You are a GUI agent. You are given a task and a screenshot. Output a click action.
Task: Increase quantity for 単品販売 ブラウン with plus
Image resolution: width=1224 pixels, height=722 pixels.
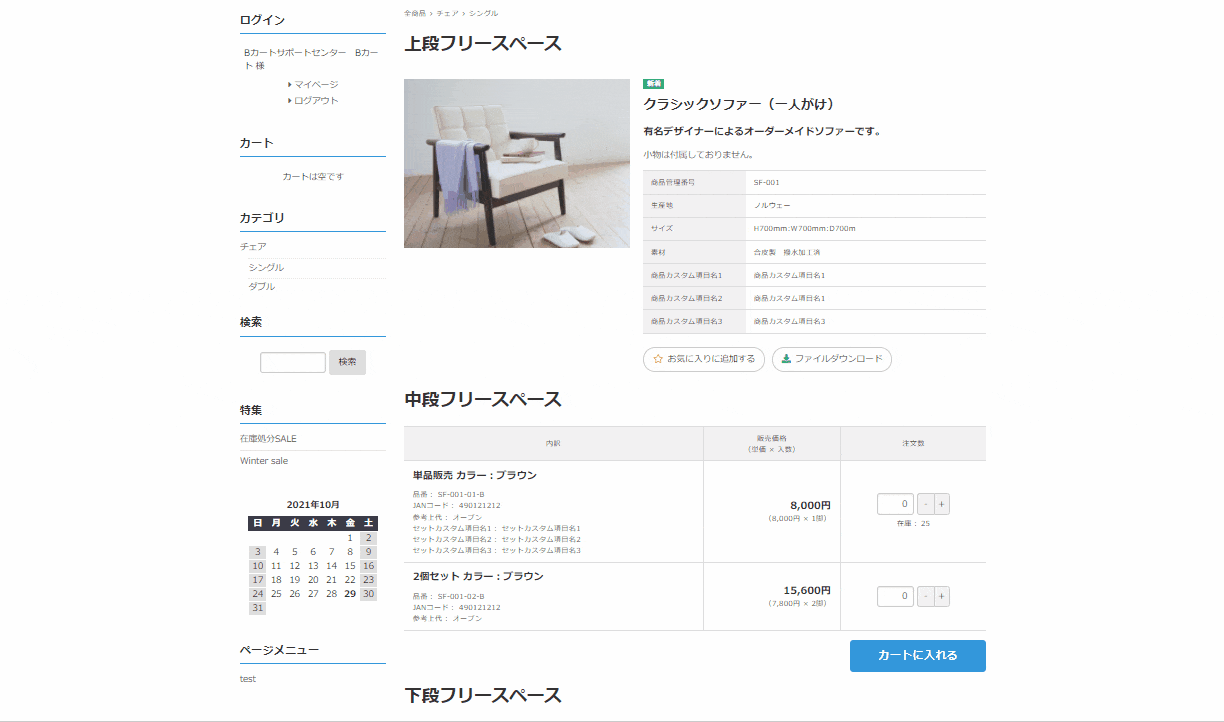(x=942, y=505)
